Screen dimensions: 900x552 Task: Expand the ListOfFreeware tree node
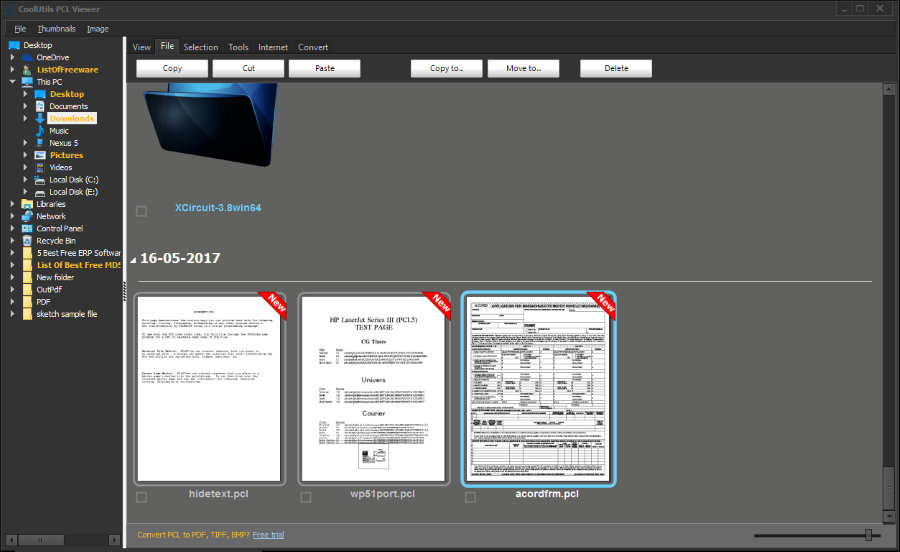tap(12, 69)
